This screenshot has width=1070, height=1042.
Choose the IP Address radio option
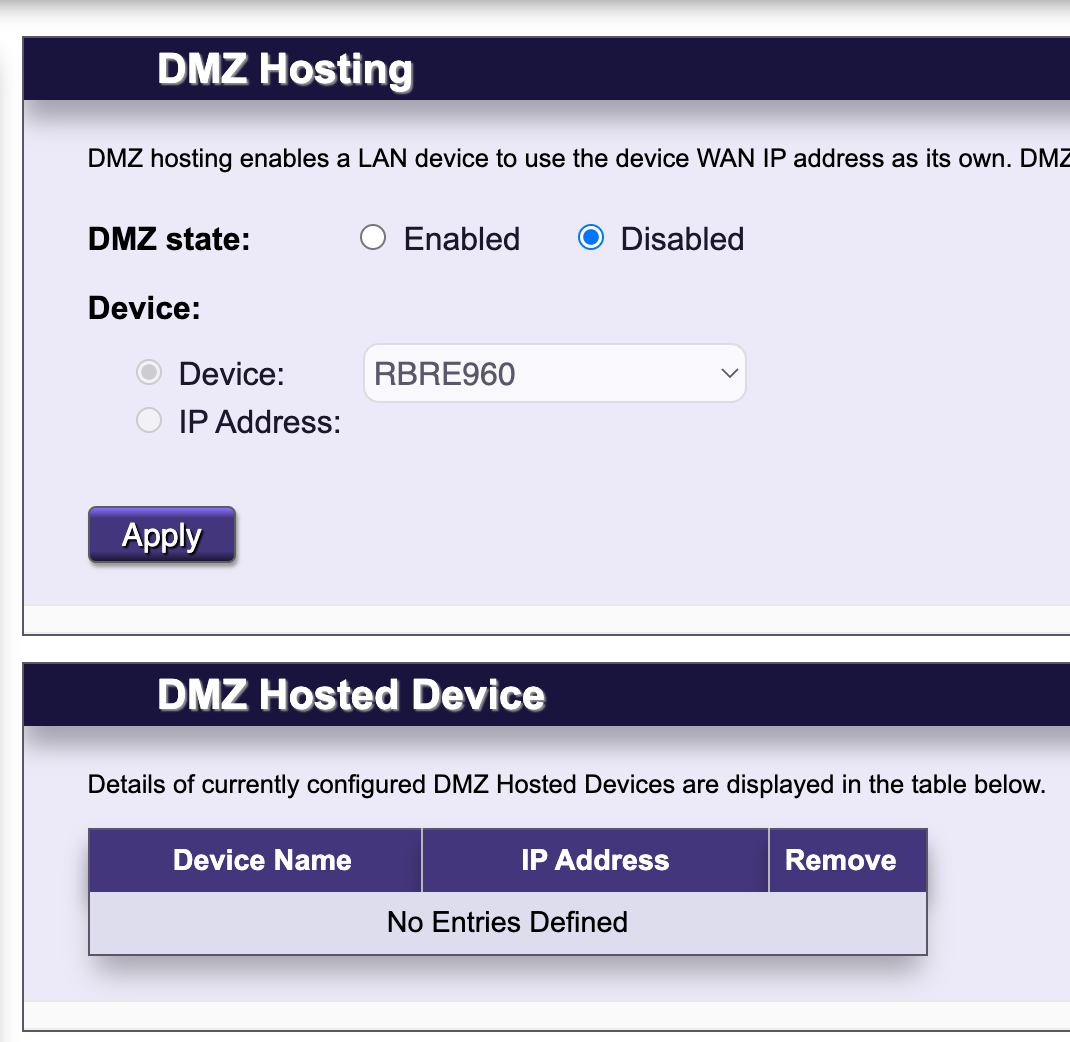coord(149,421)
